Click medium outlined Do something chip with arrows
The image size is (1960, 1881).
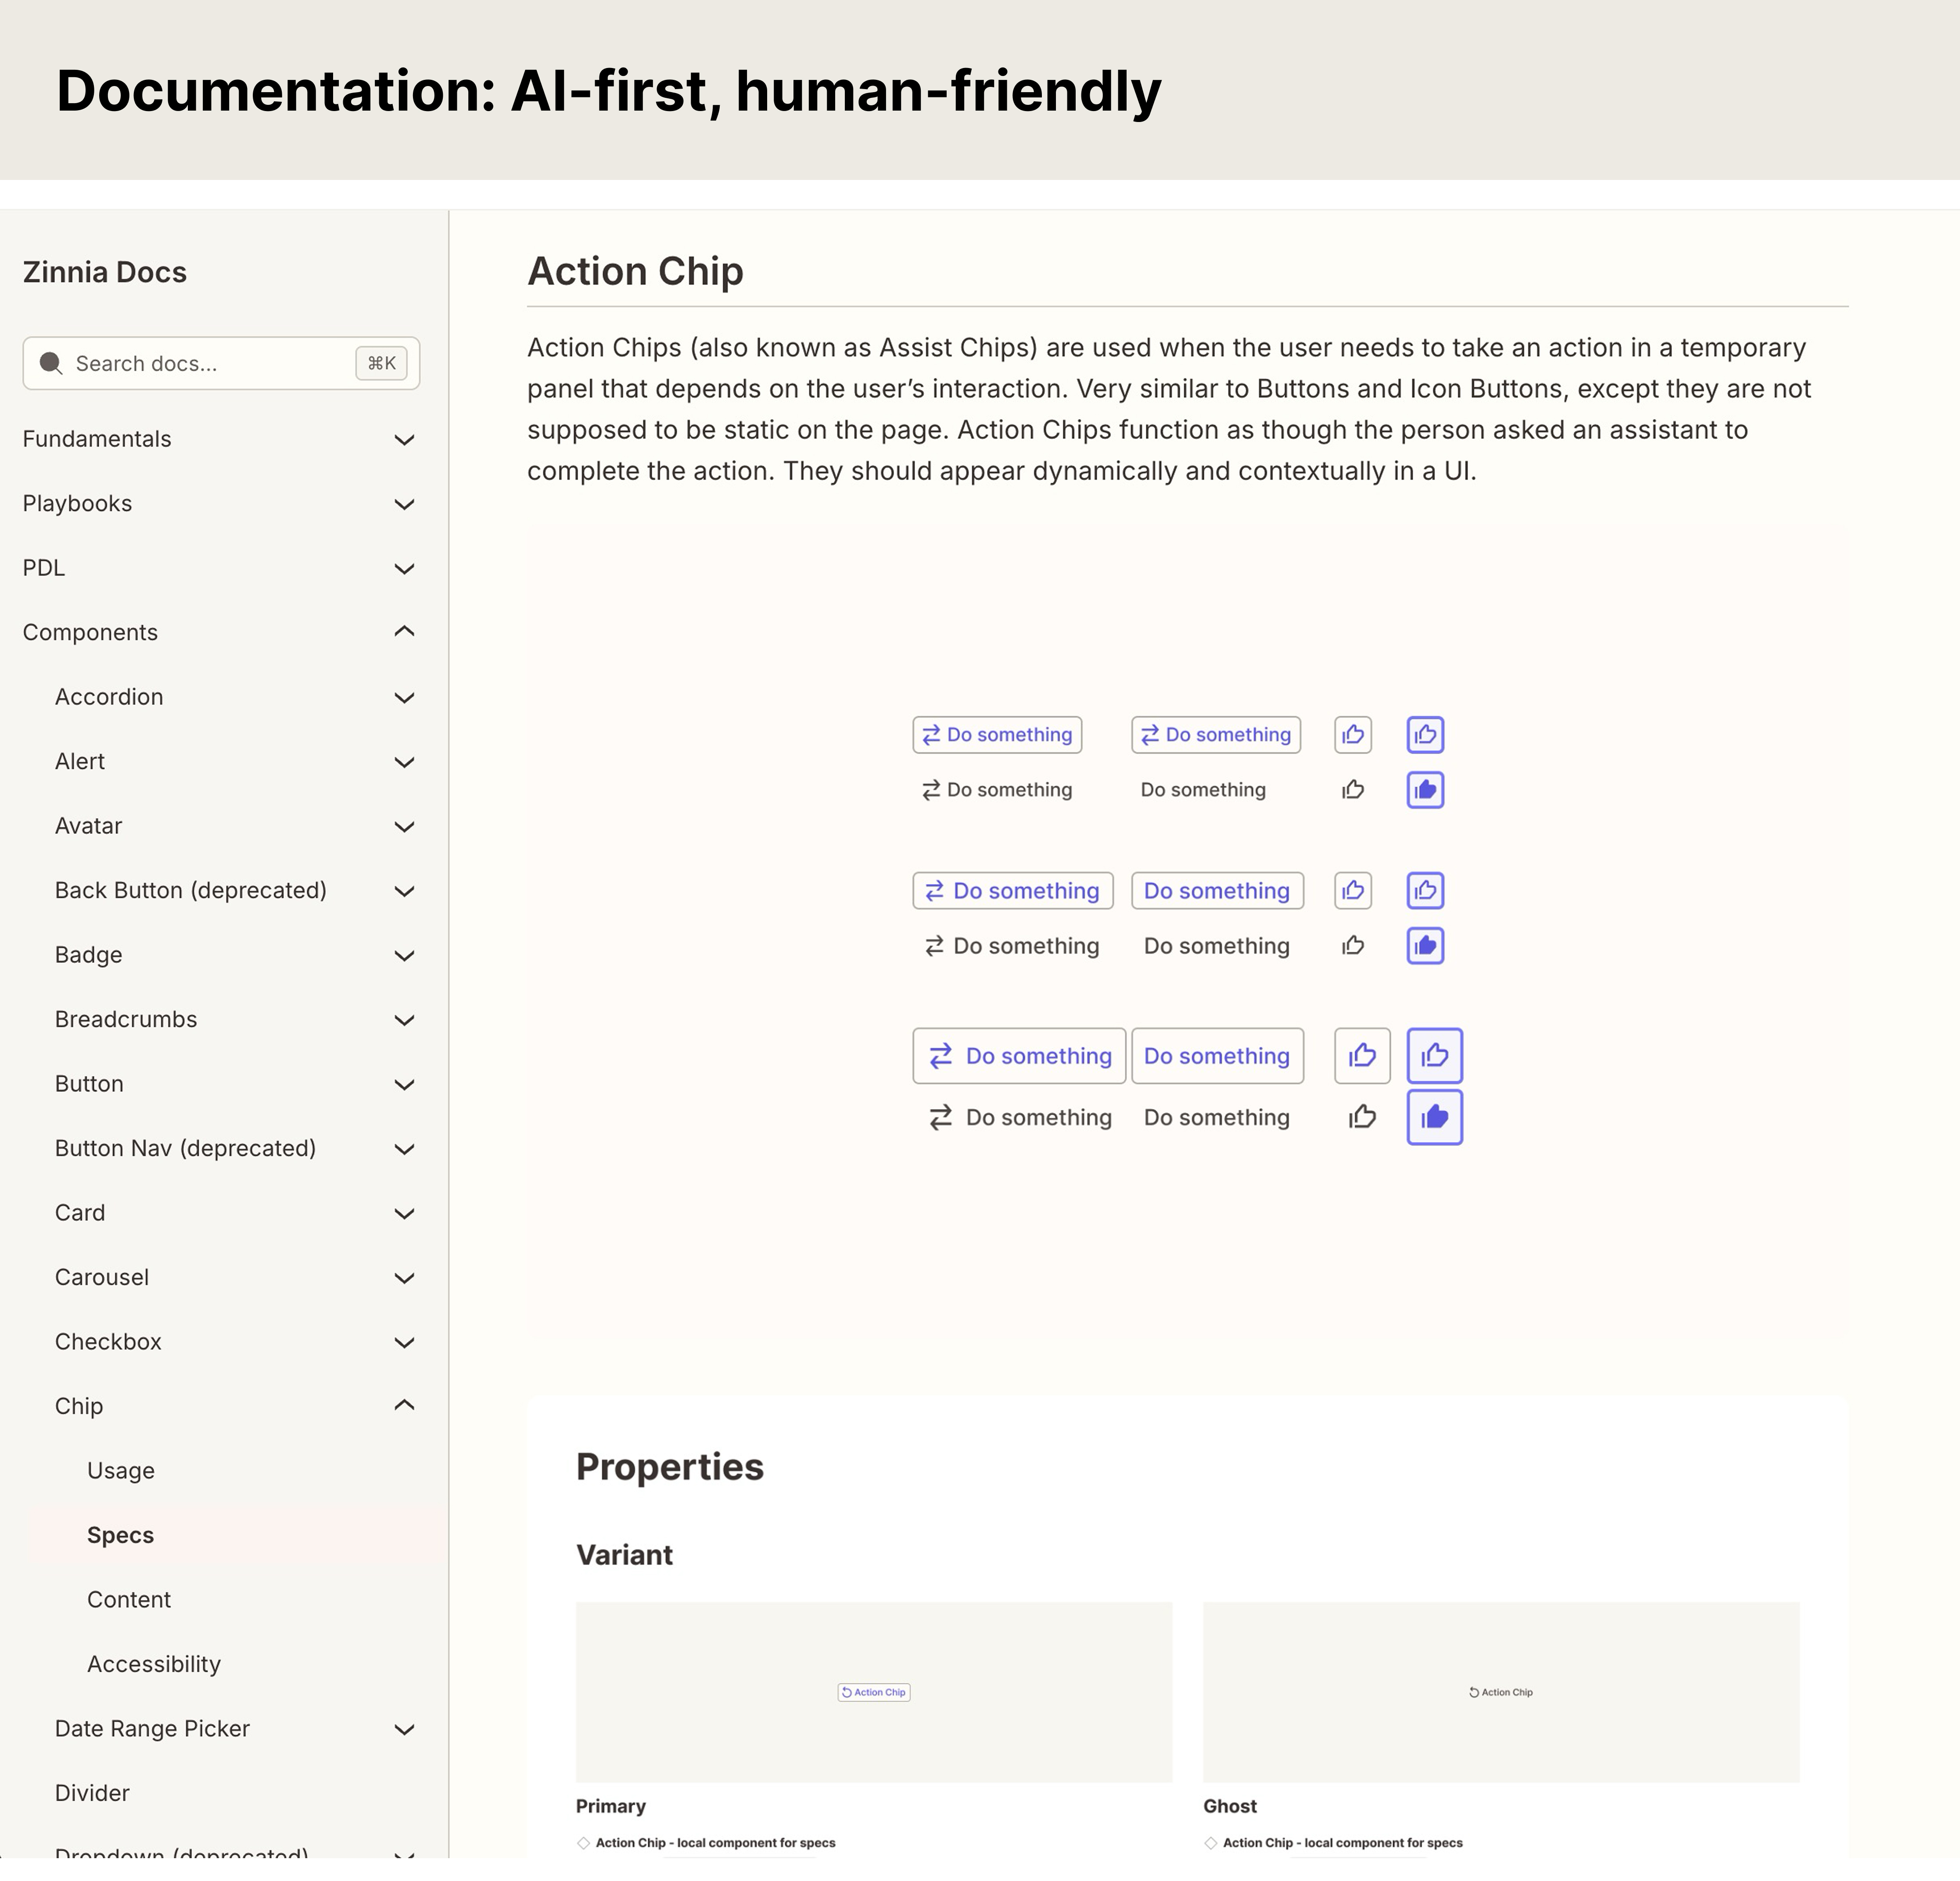pyautogui.click(x=1013, y=891)
